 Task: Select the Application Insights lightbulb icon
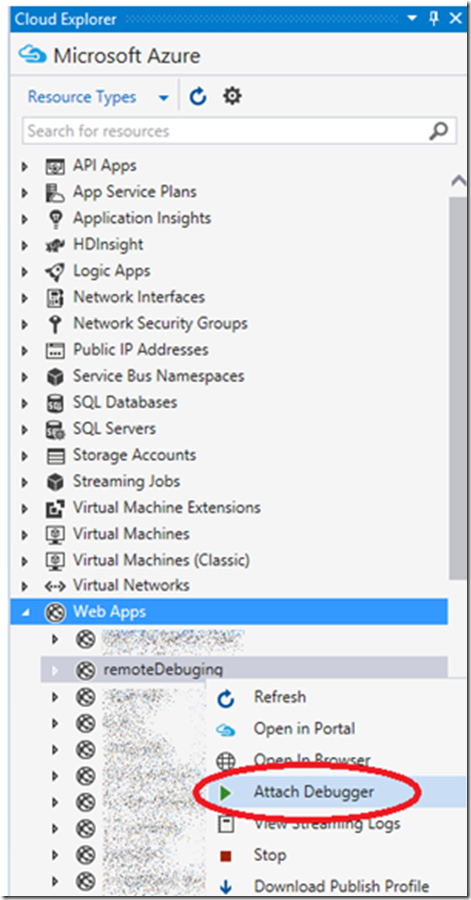coord(55,219)
